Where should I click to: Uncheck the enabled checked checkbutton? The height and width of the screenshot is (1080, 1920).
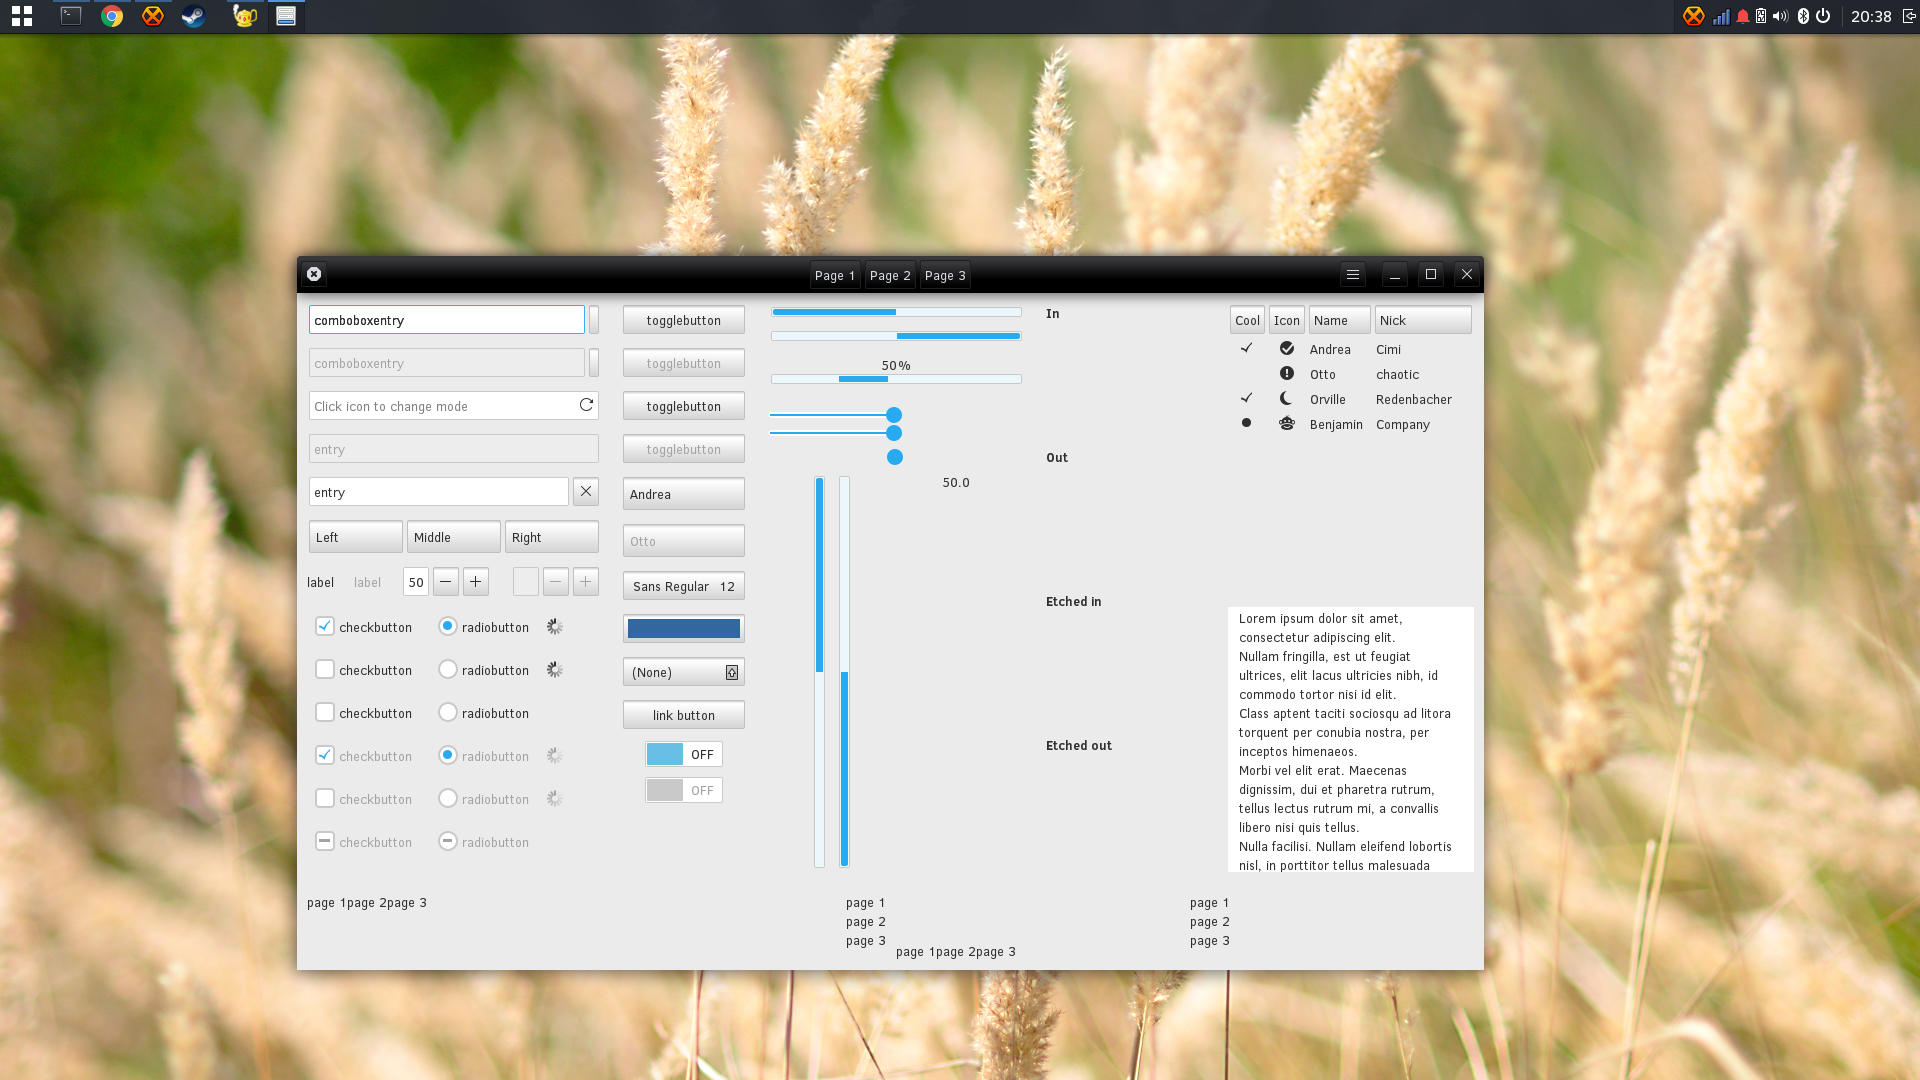(x=325, y=626)
